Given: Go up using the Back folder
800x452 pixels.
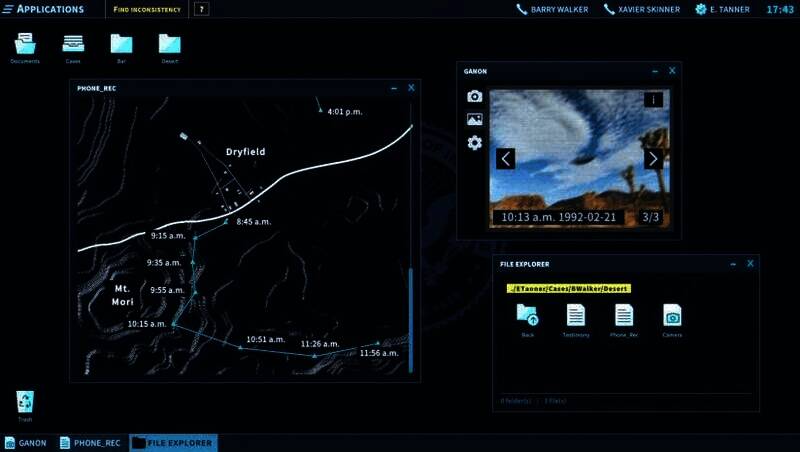Looking at the screenshot, I should pos(527,316).
